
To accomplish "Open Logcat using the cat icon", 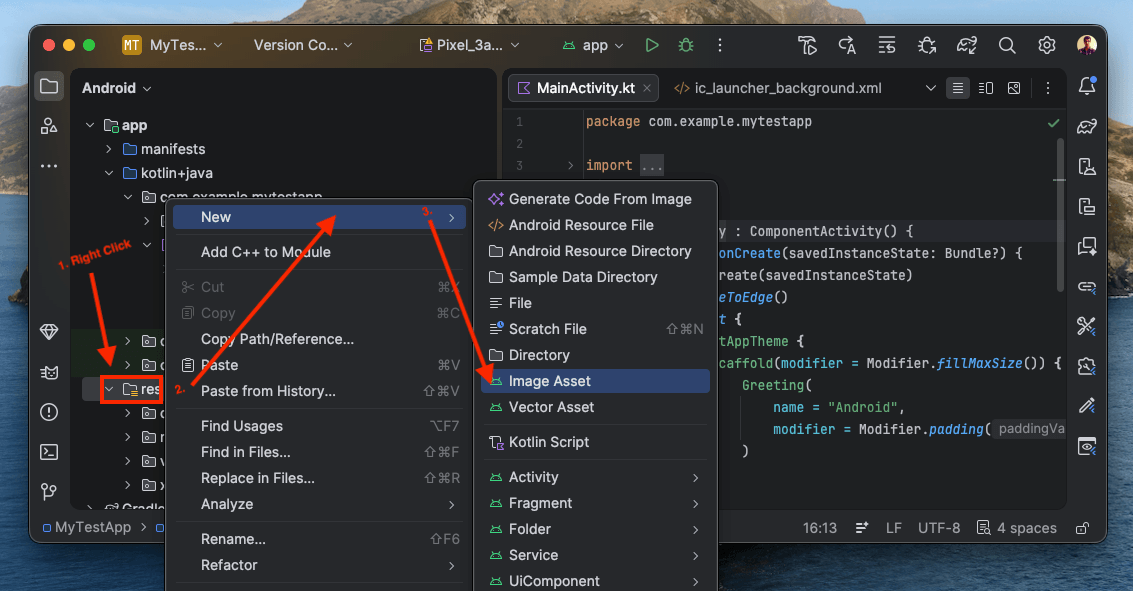I will (49, 372).
